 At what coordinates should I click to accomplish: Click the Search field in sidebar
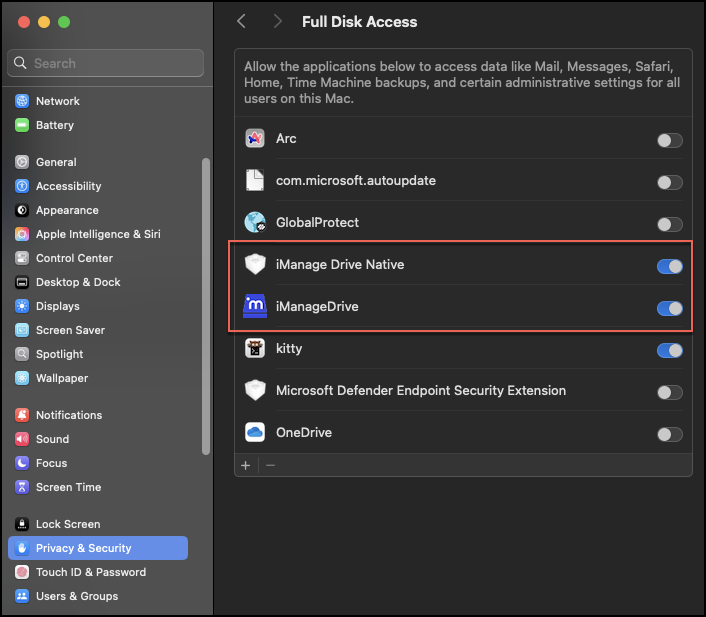coord(105,63)
